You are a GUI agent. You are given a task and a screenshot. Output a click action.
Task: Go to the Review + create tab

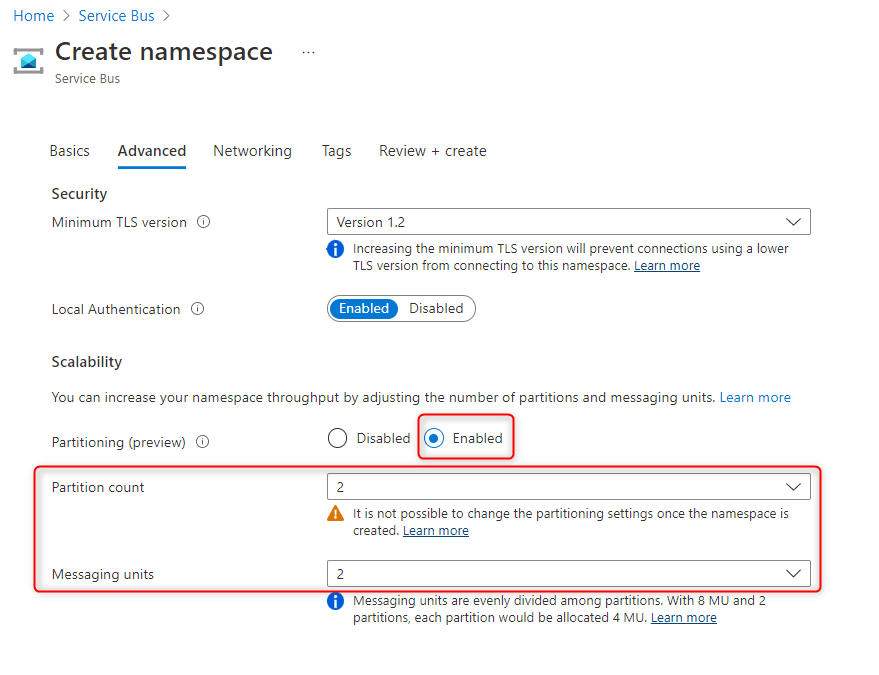432,151
